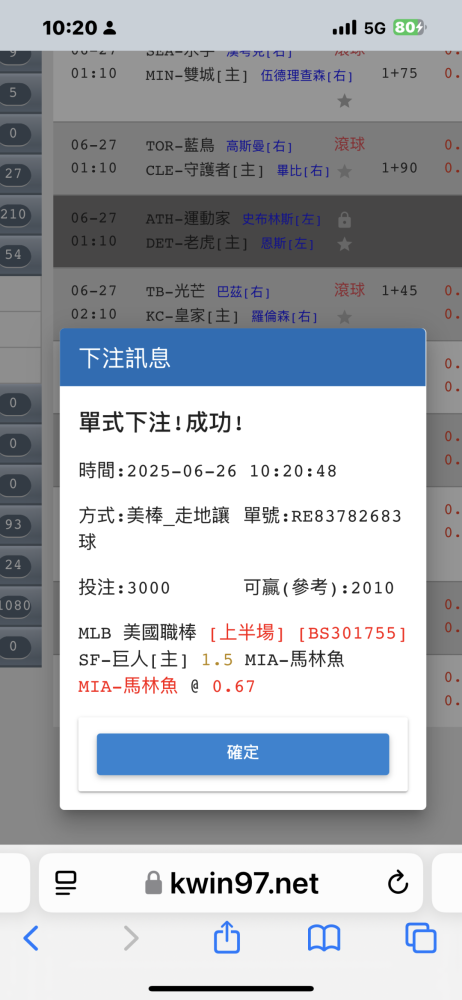Screen dimensions: 462x1000
Task: Open Safari bookmarks book icon
Action: coord(324,939)
